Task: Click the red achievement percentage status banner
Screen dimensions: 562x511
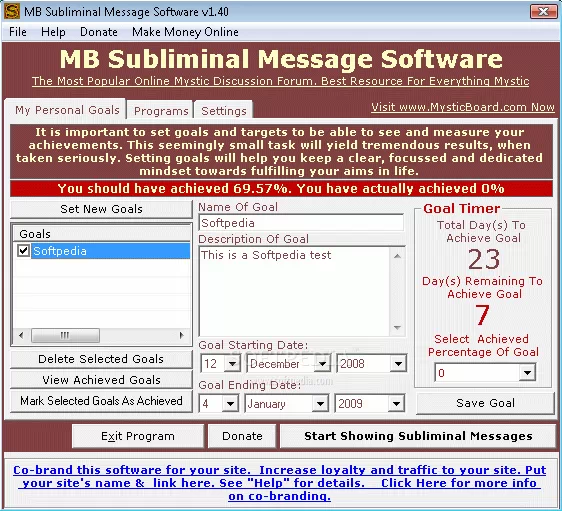Action: (281, 188)
